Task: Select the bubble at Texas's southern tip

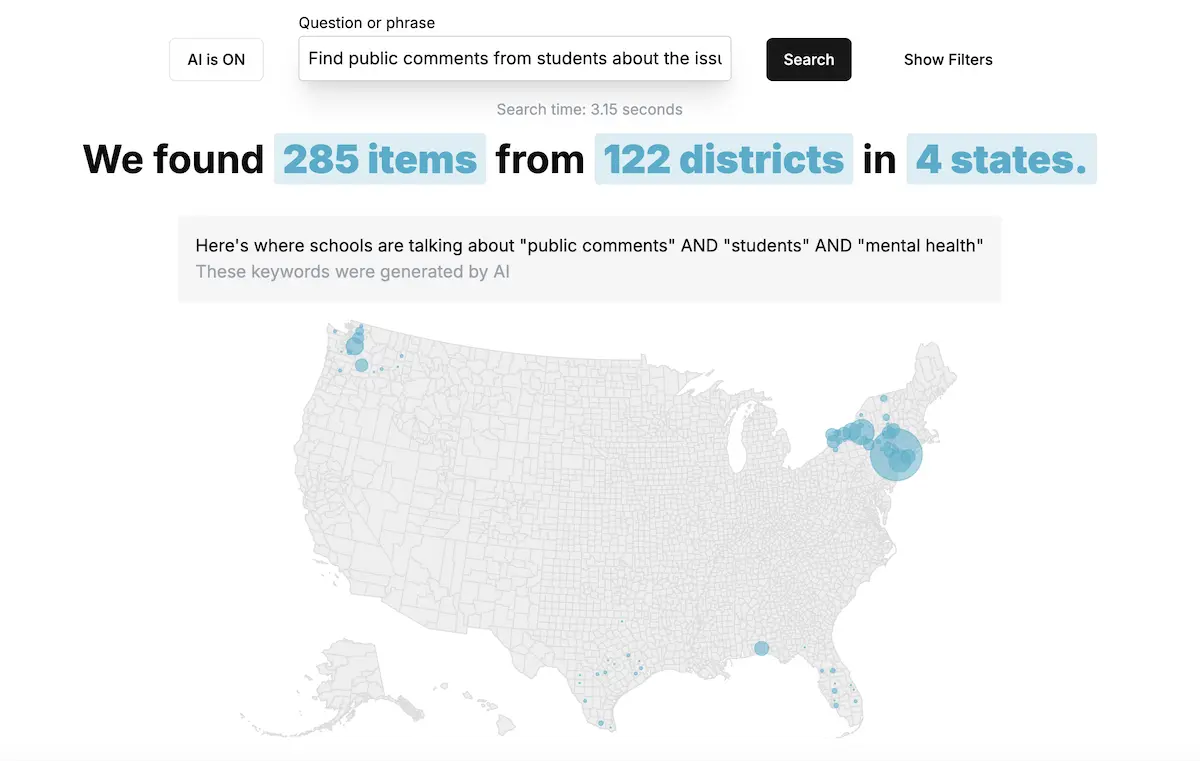Action: pos(601,723)
